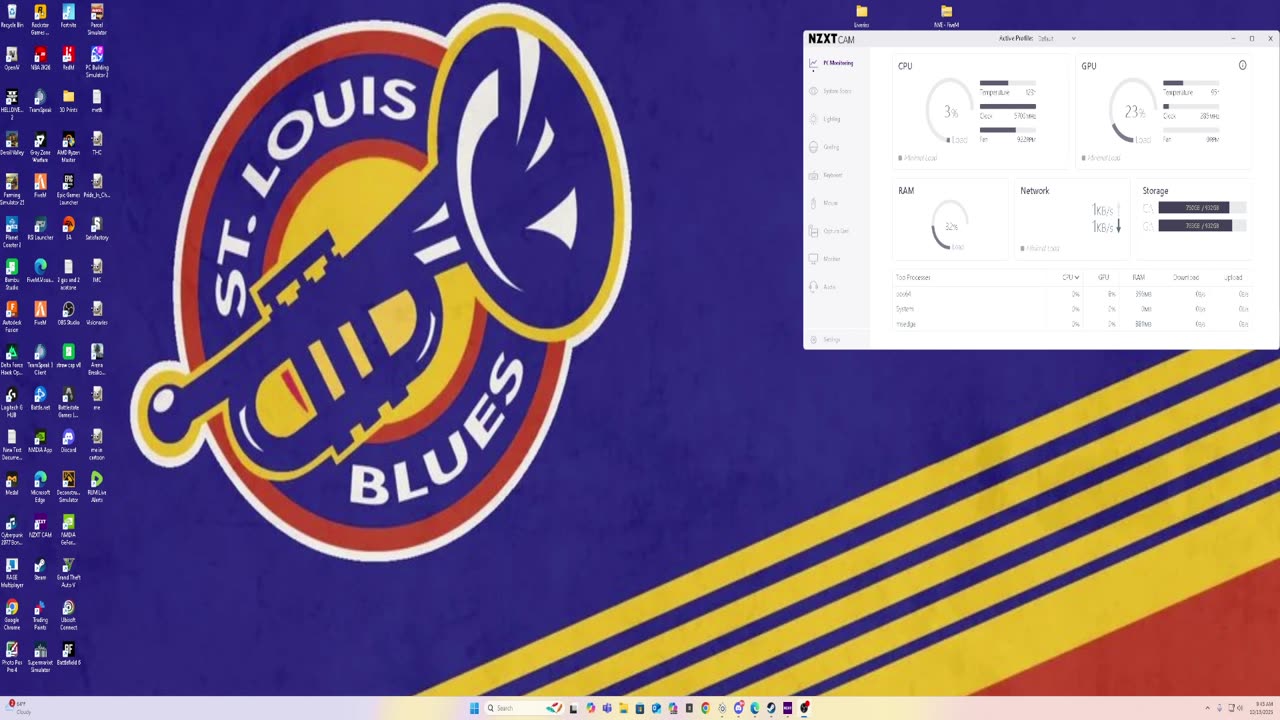This screenshot has width=1280, height=720.
Task: Click the Audio headset icon in NZXT CAM
Action: coord(814,287)
